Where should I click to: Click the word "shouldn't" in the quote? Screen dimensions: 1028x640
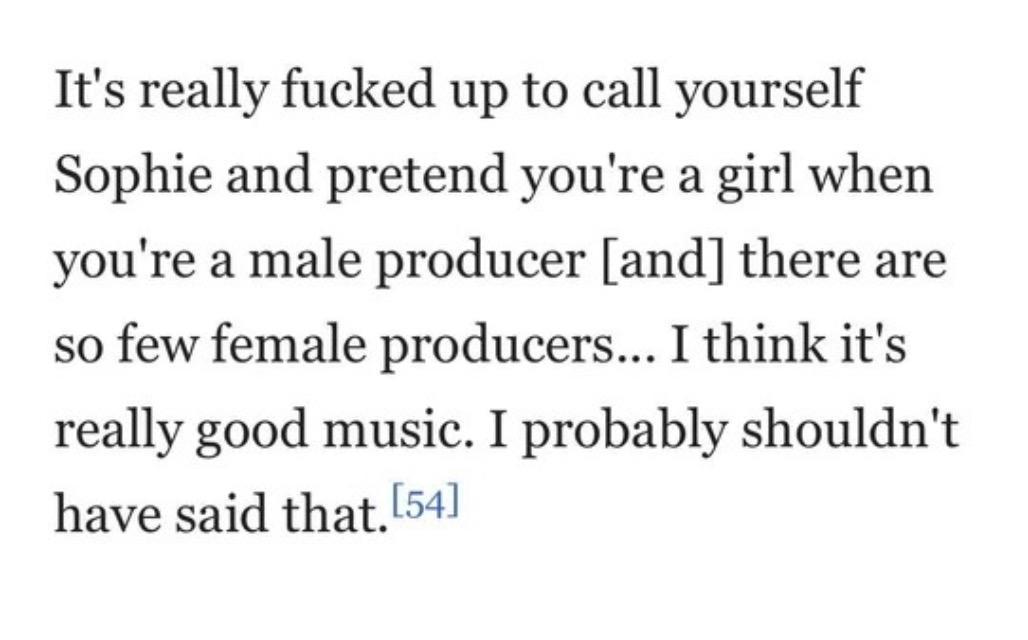point(850,429)
